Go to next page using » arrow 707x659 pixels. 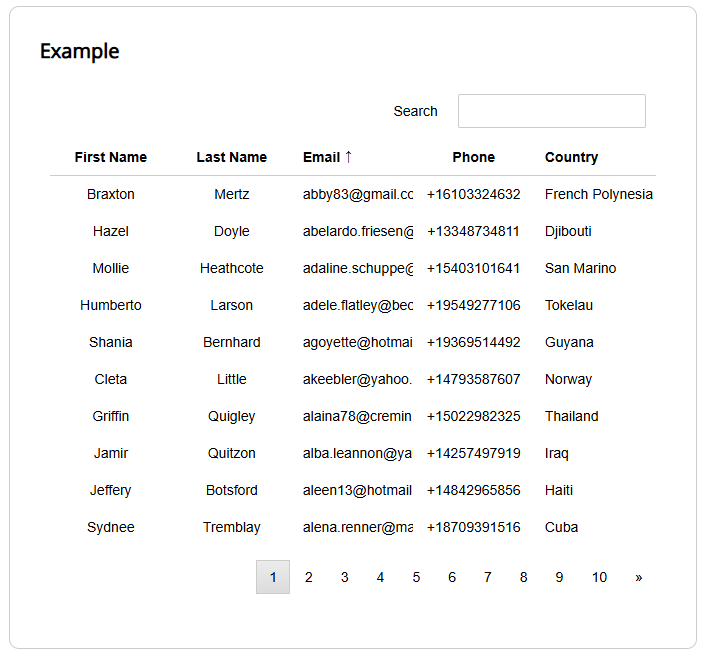638,577
